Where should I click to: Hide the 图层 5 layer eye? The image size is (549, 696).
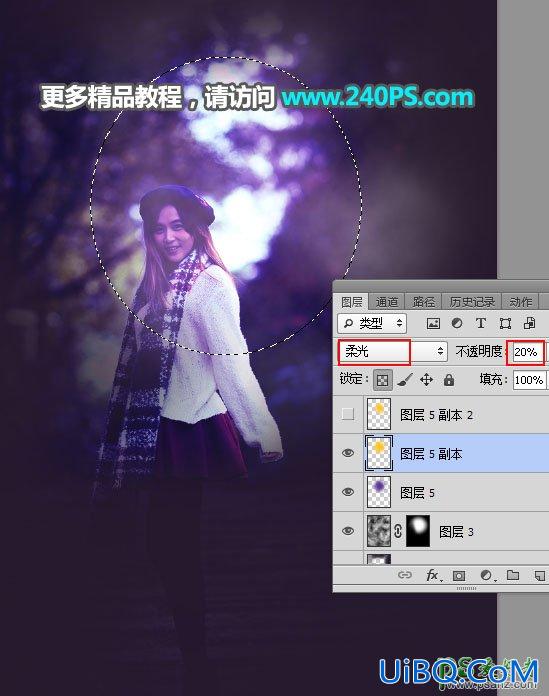(348, 492)
